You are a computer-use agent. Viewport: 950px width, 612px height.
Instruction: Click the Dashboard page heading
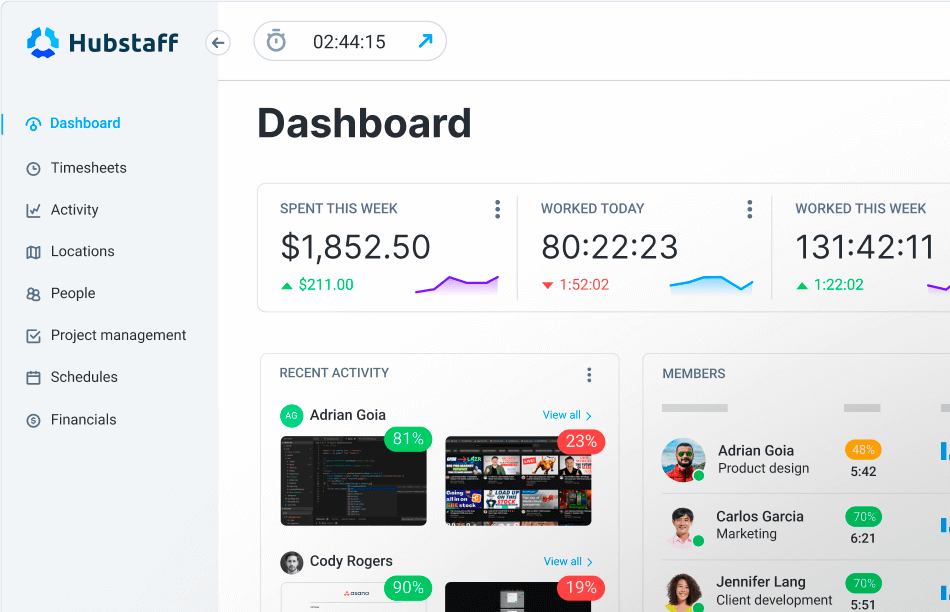[364, 123]
